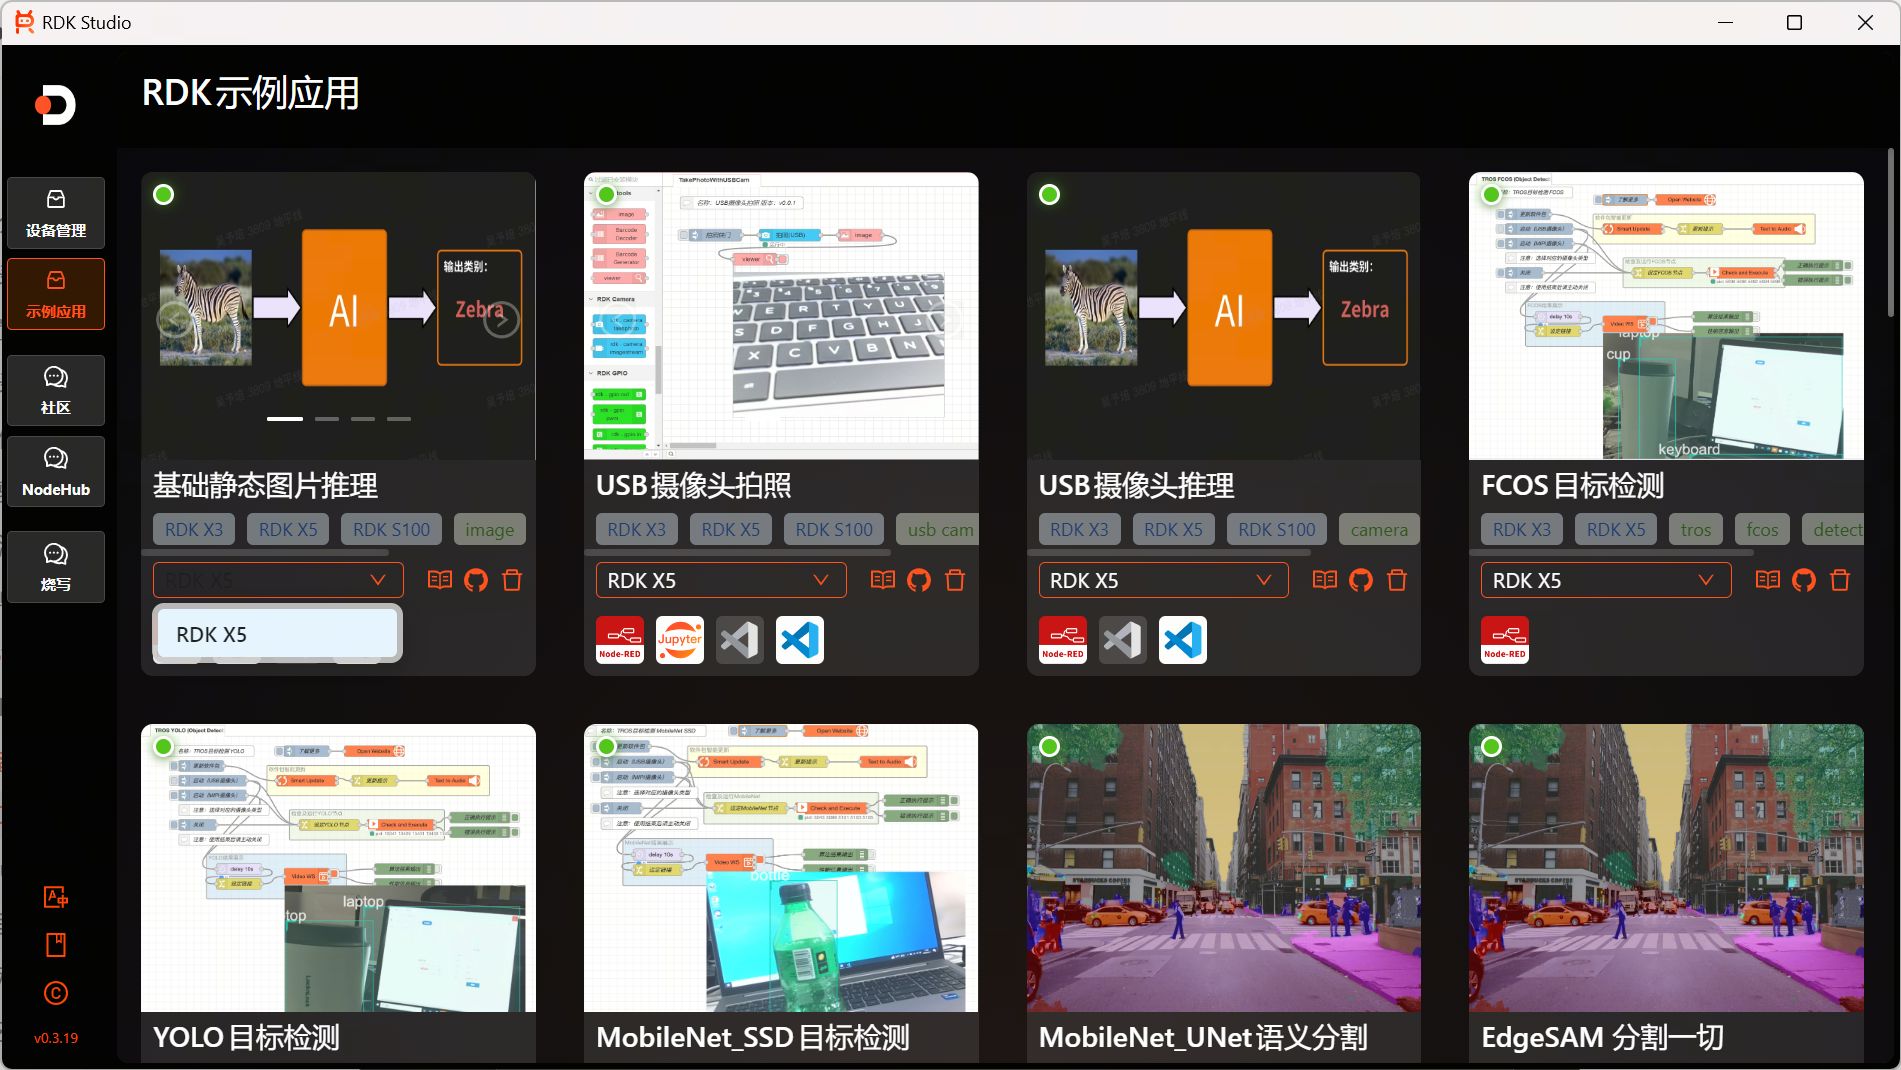Click the camera tag on USB摄像头推理
Image resolution: width=1901 pixels, height=1070 pixels.
point(1378,529)
